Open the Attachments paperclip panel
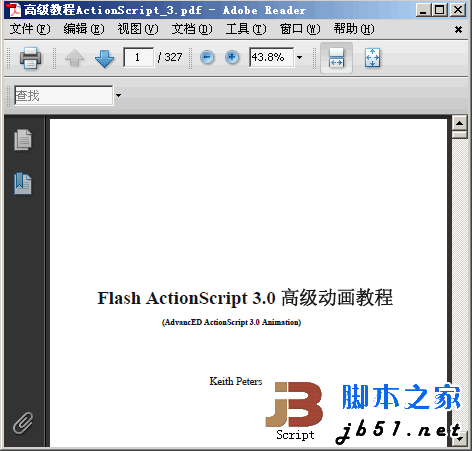 [x=23, y=423]
